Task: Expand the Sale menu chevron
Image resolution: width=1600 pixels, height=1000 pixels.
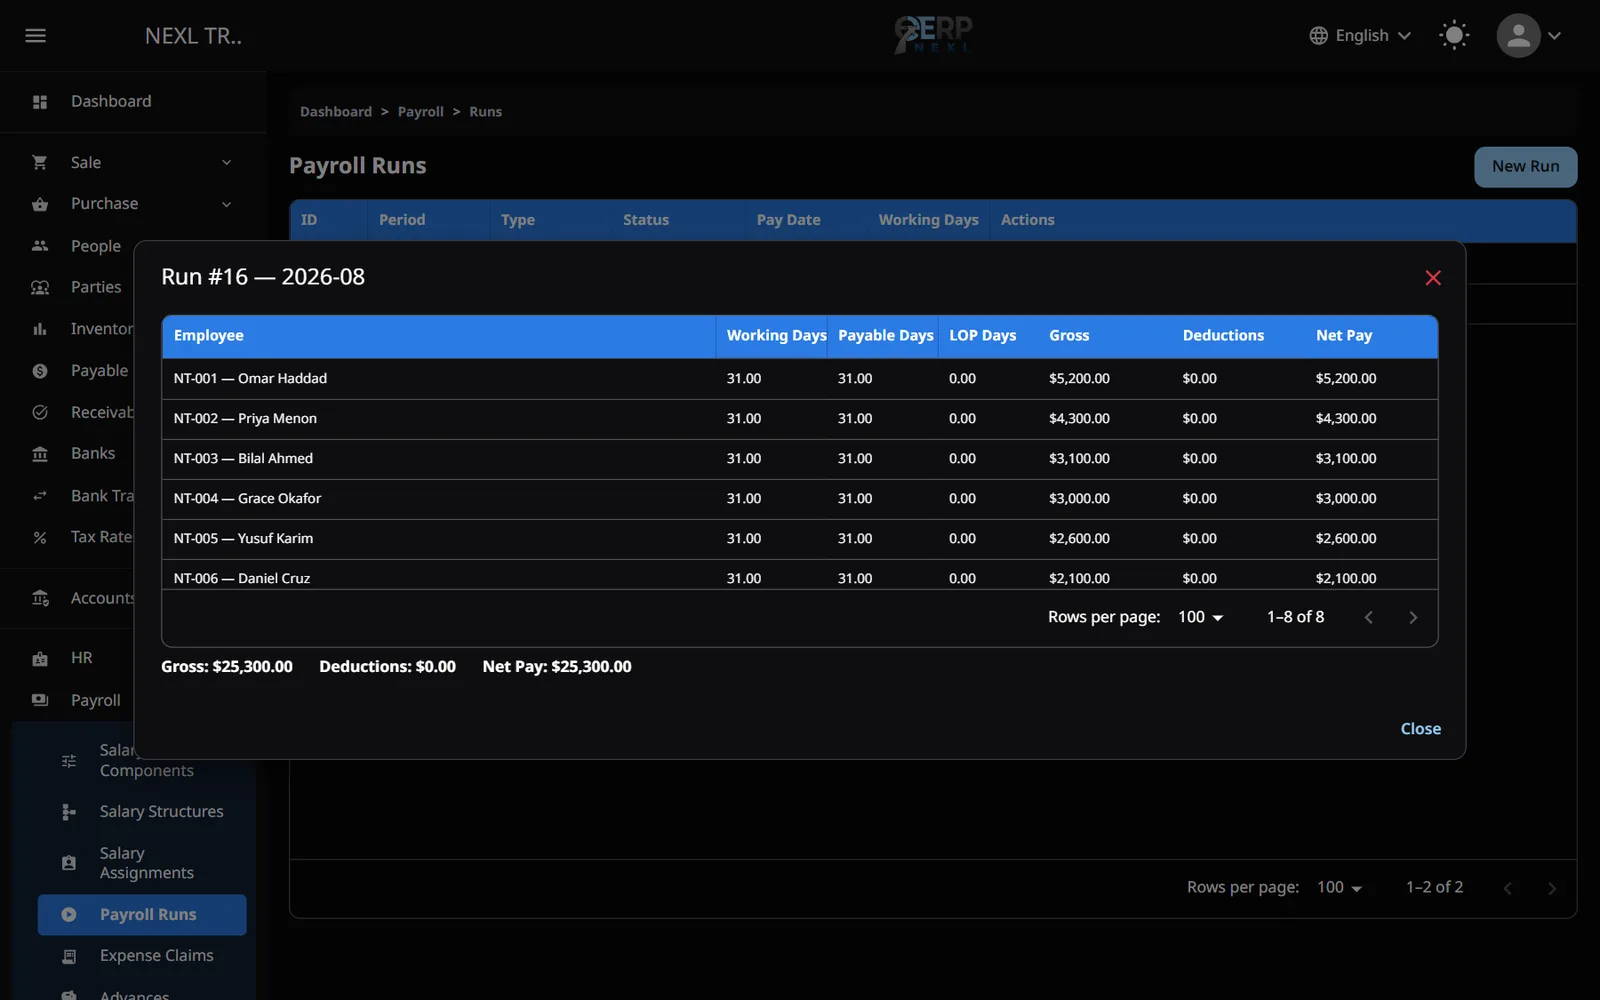Action: pyautogui.click(x=226, y=163)
